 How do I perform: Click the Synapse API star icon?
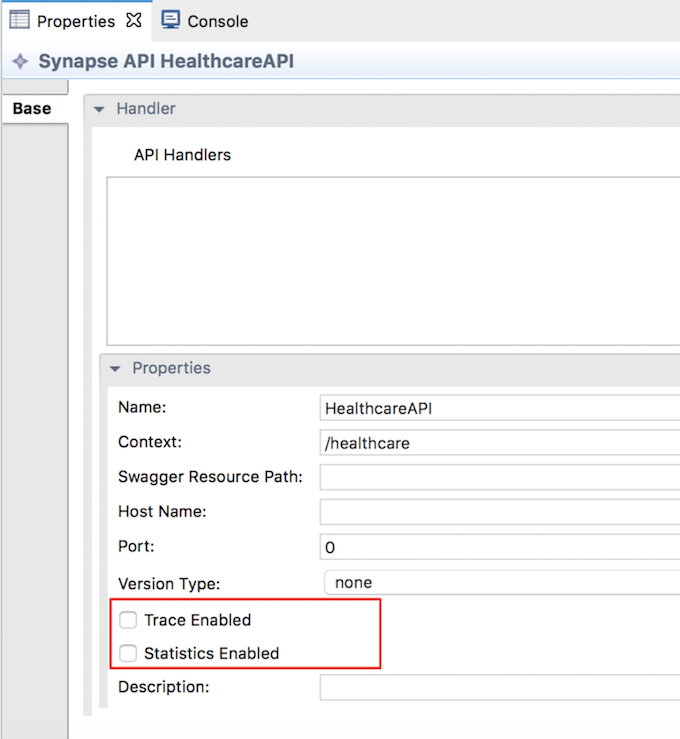coord(20,61)
